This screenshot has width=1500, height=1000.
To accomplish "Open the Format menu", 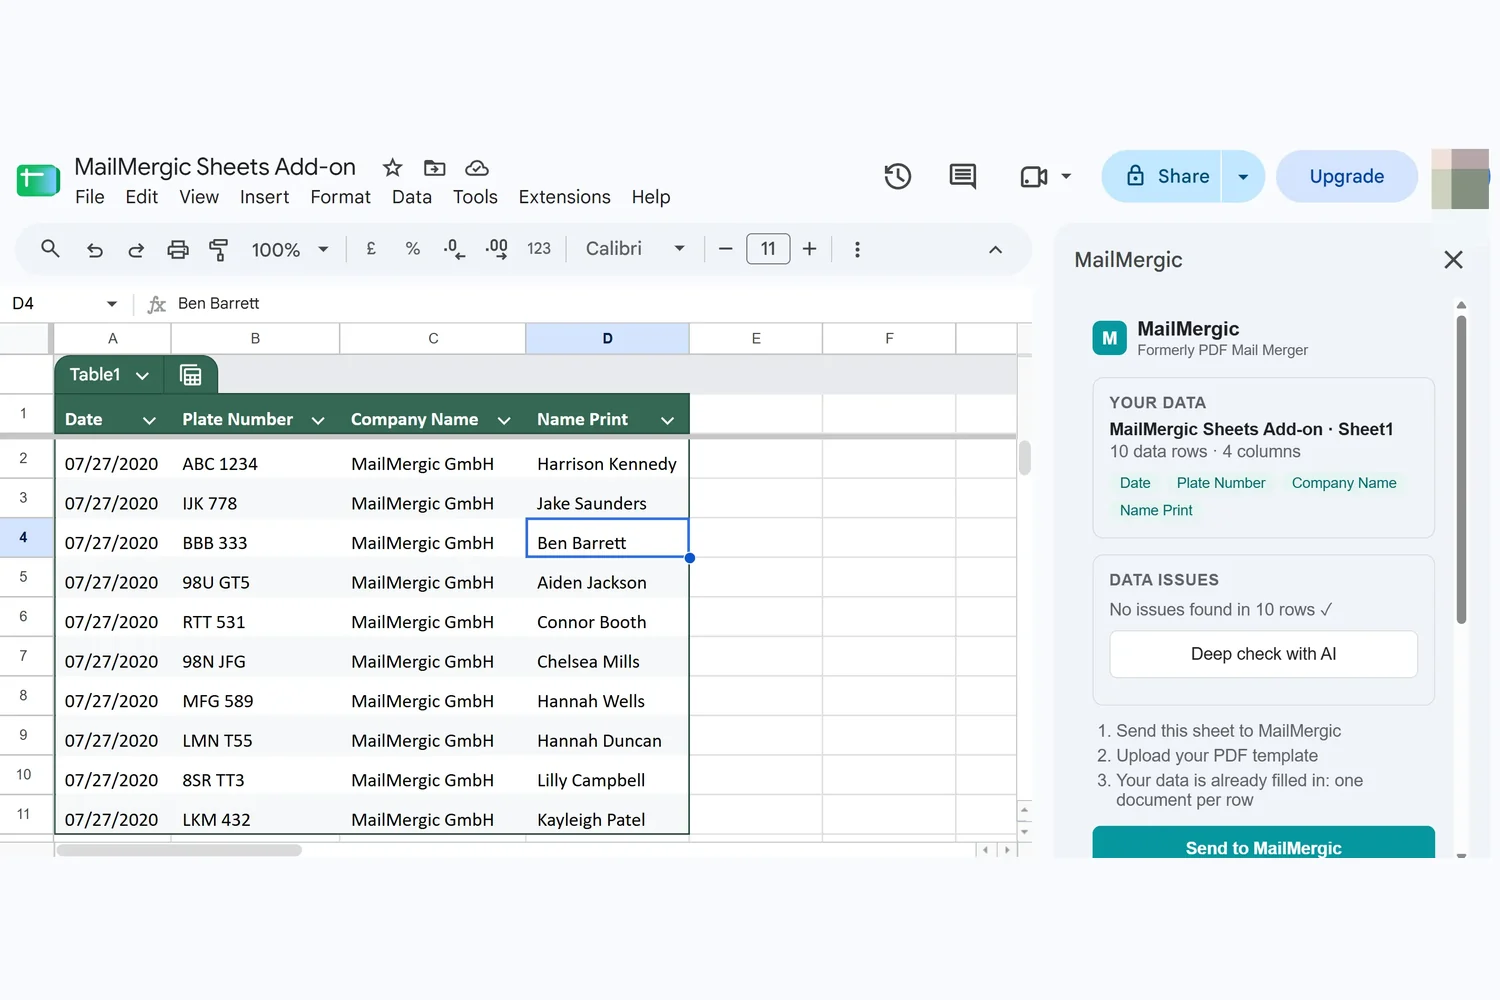I will 340,197.
